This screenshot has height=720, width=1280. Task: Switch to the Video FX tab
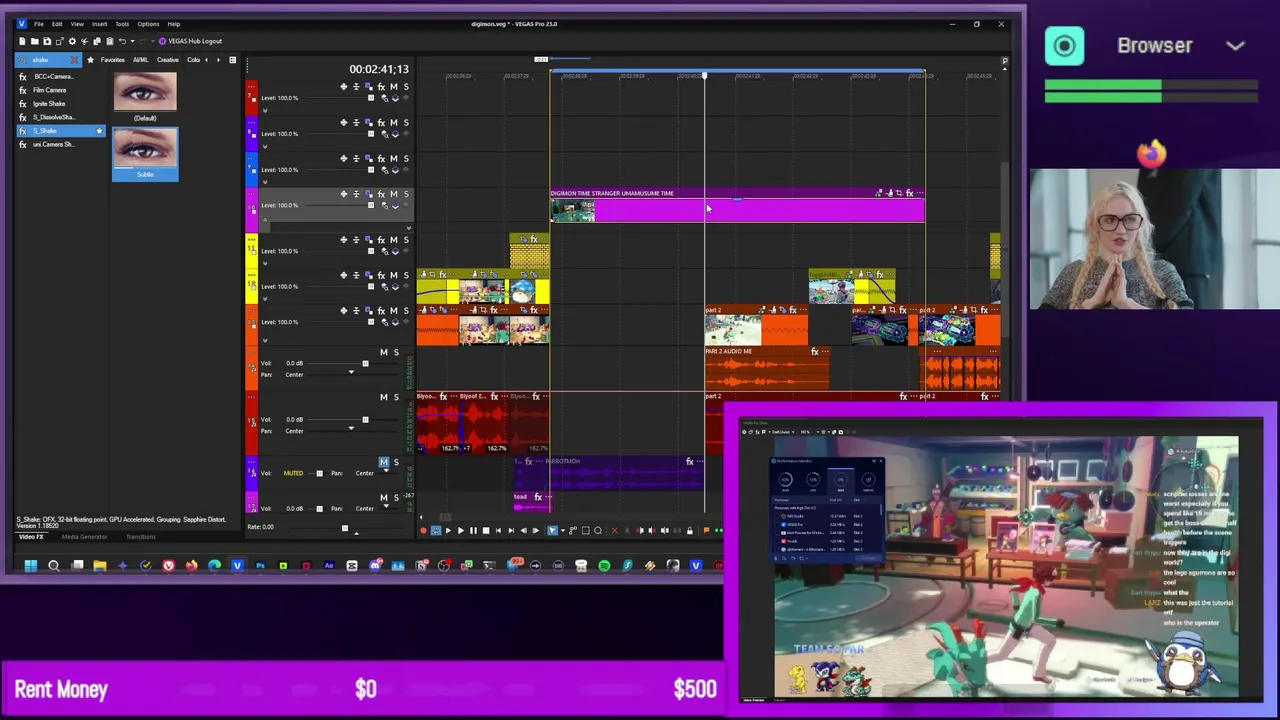coord(31,537)
